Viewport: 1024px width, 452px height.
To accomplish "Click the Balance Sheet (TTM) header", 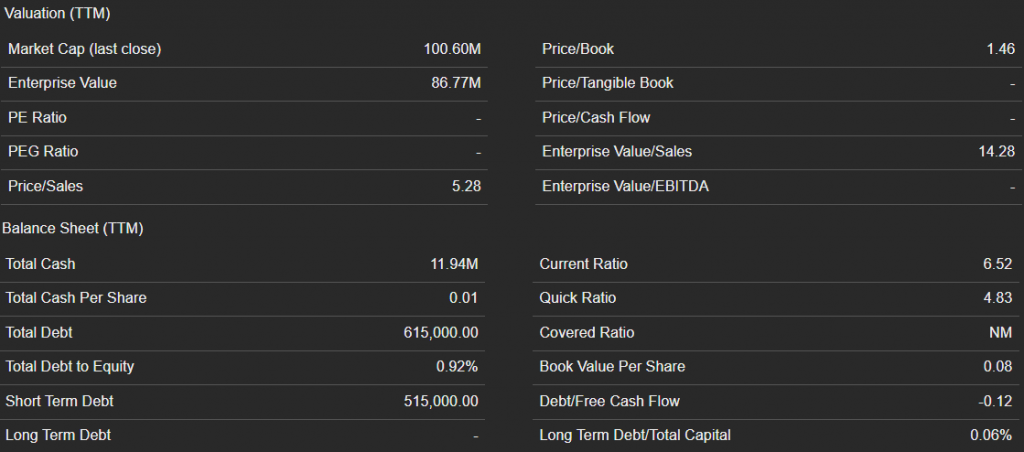I will click(x=73, y=229).
